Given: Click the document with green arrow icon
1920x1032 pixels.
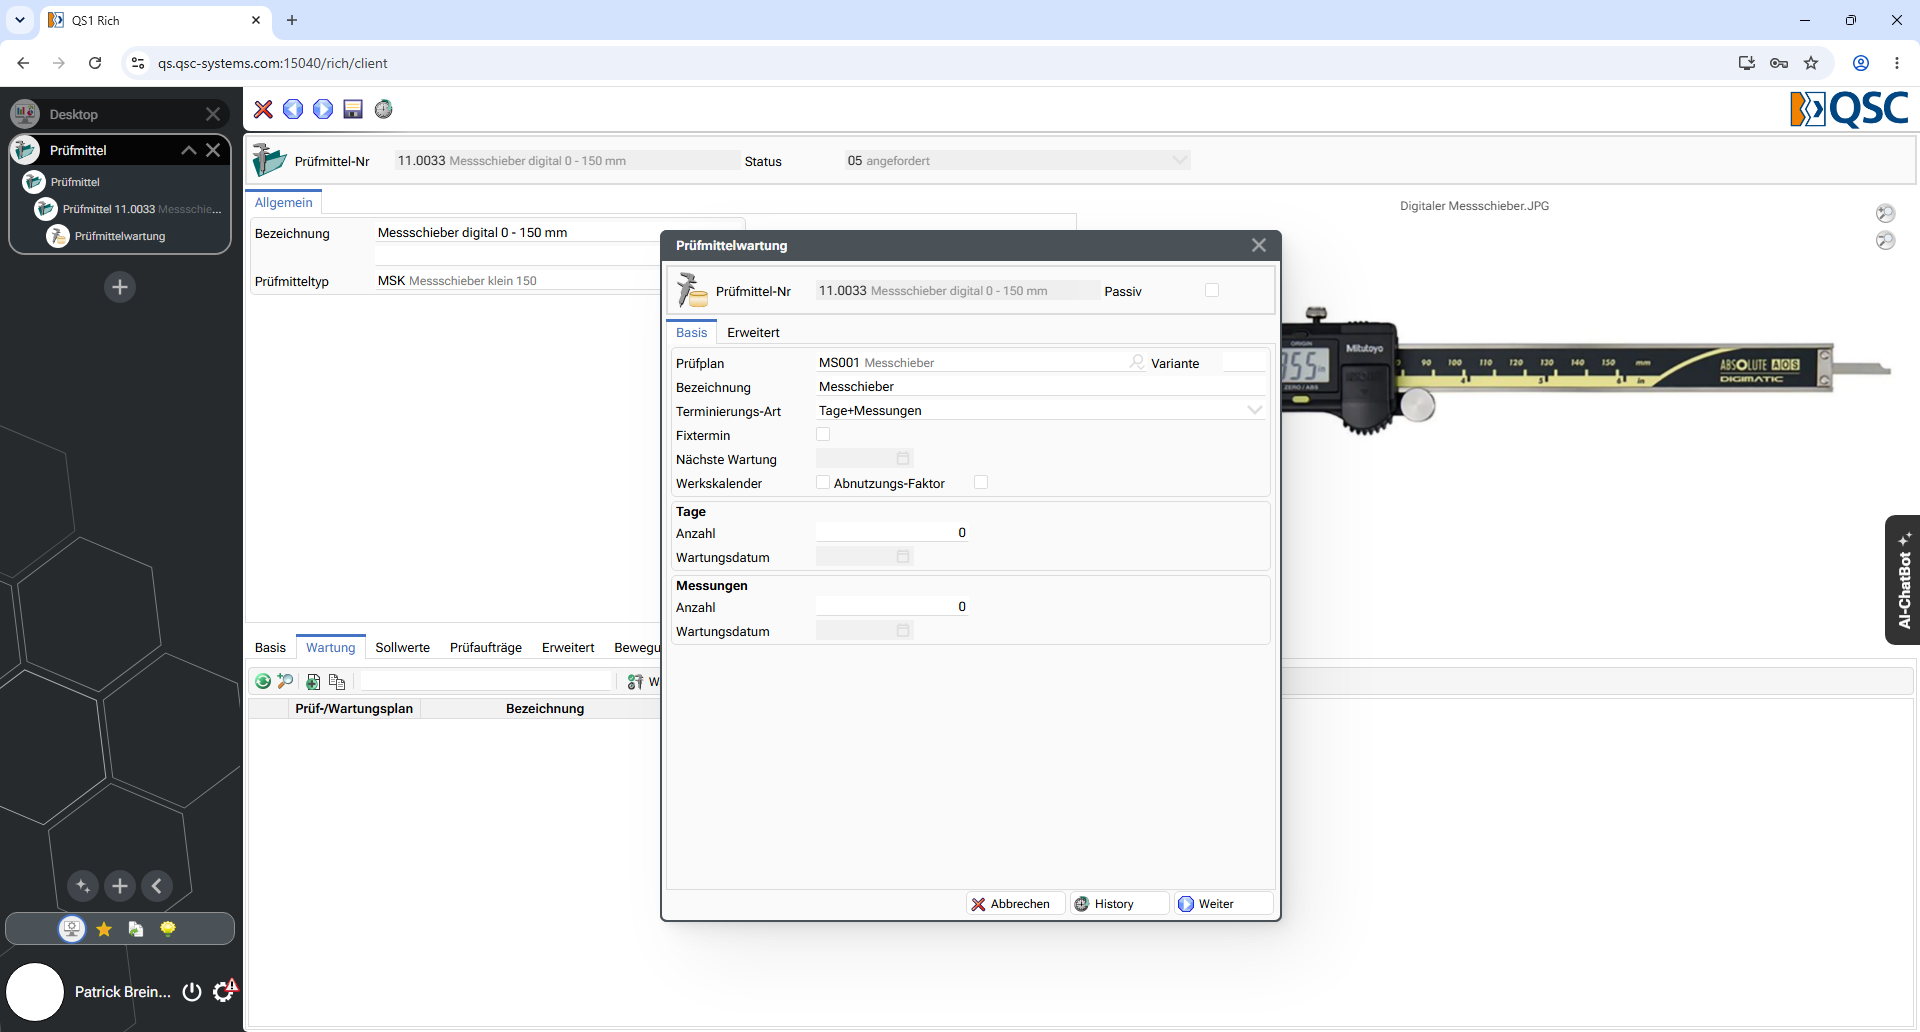Looking at the screenshot, I should coord(136,929).
